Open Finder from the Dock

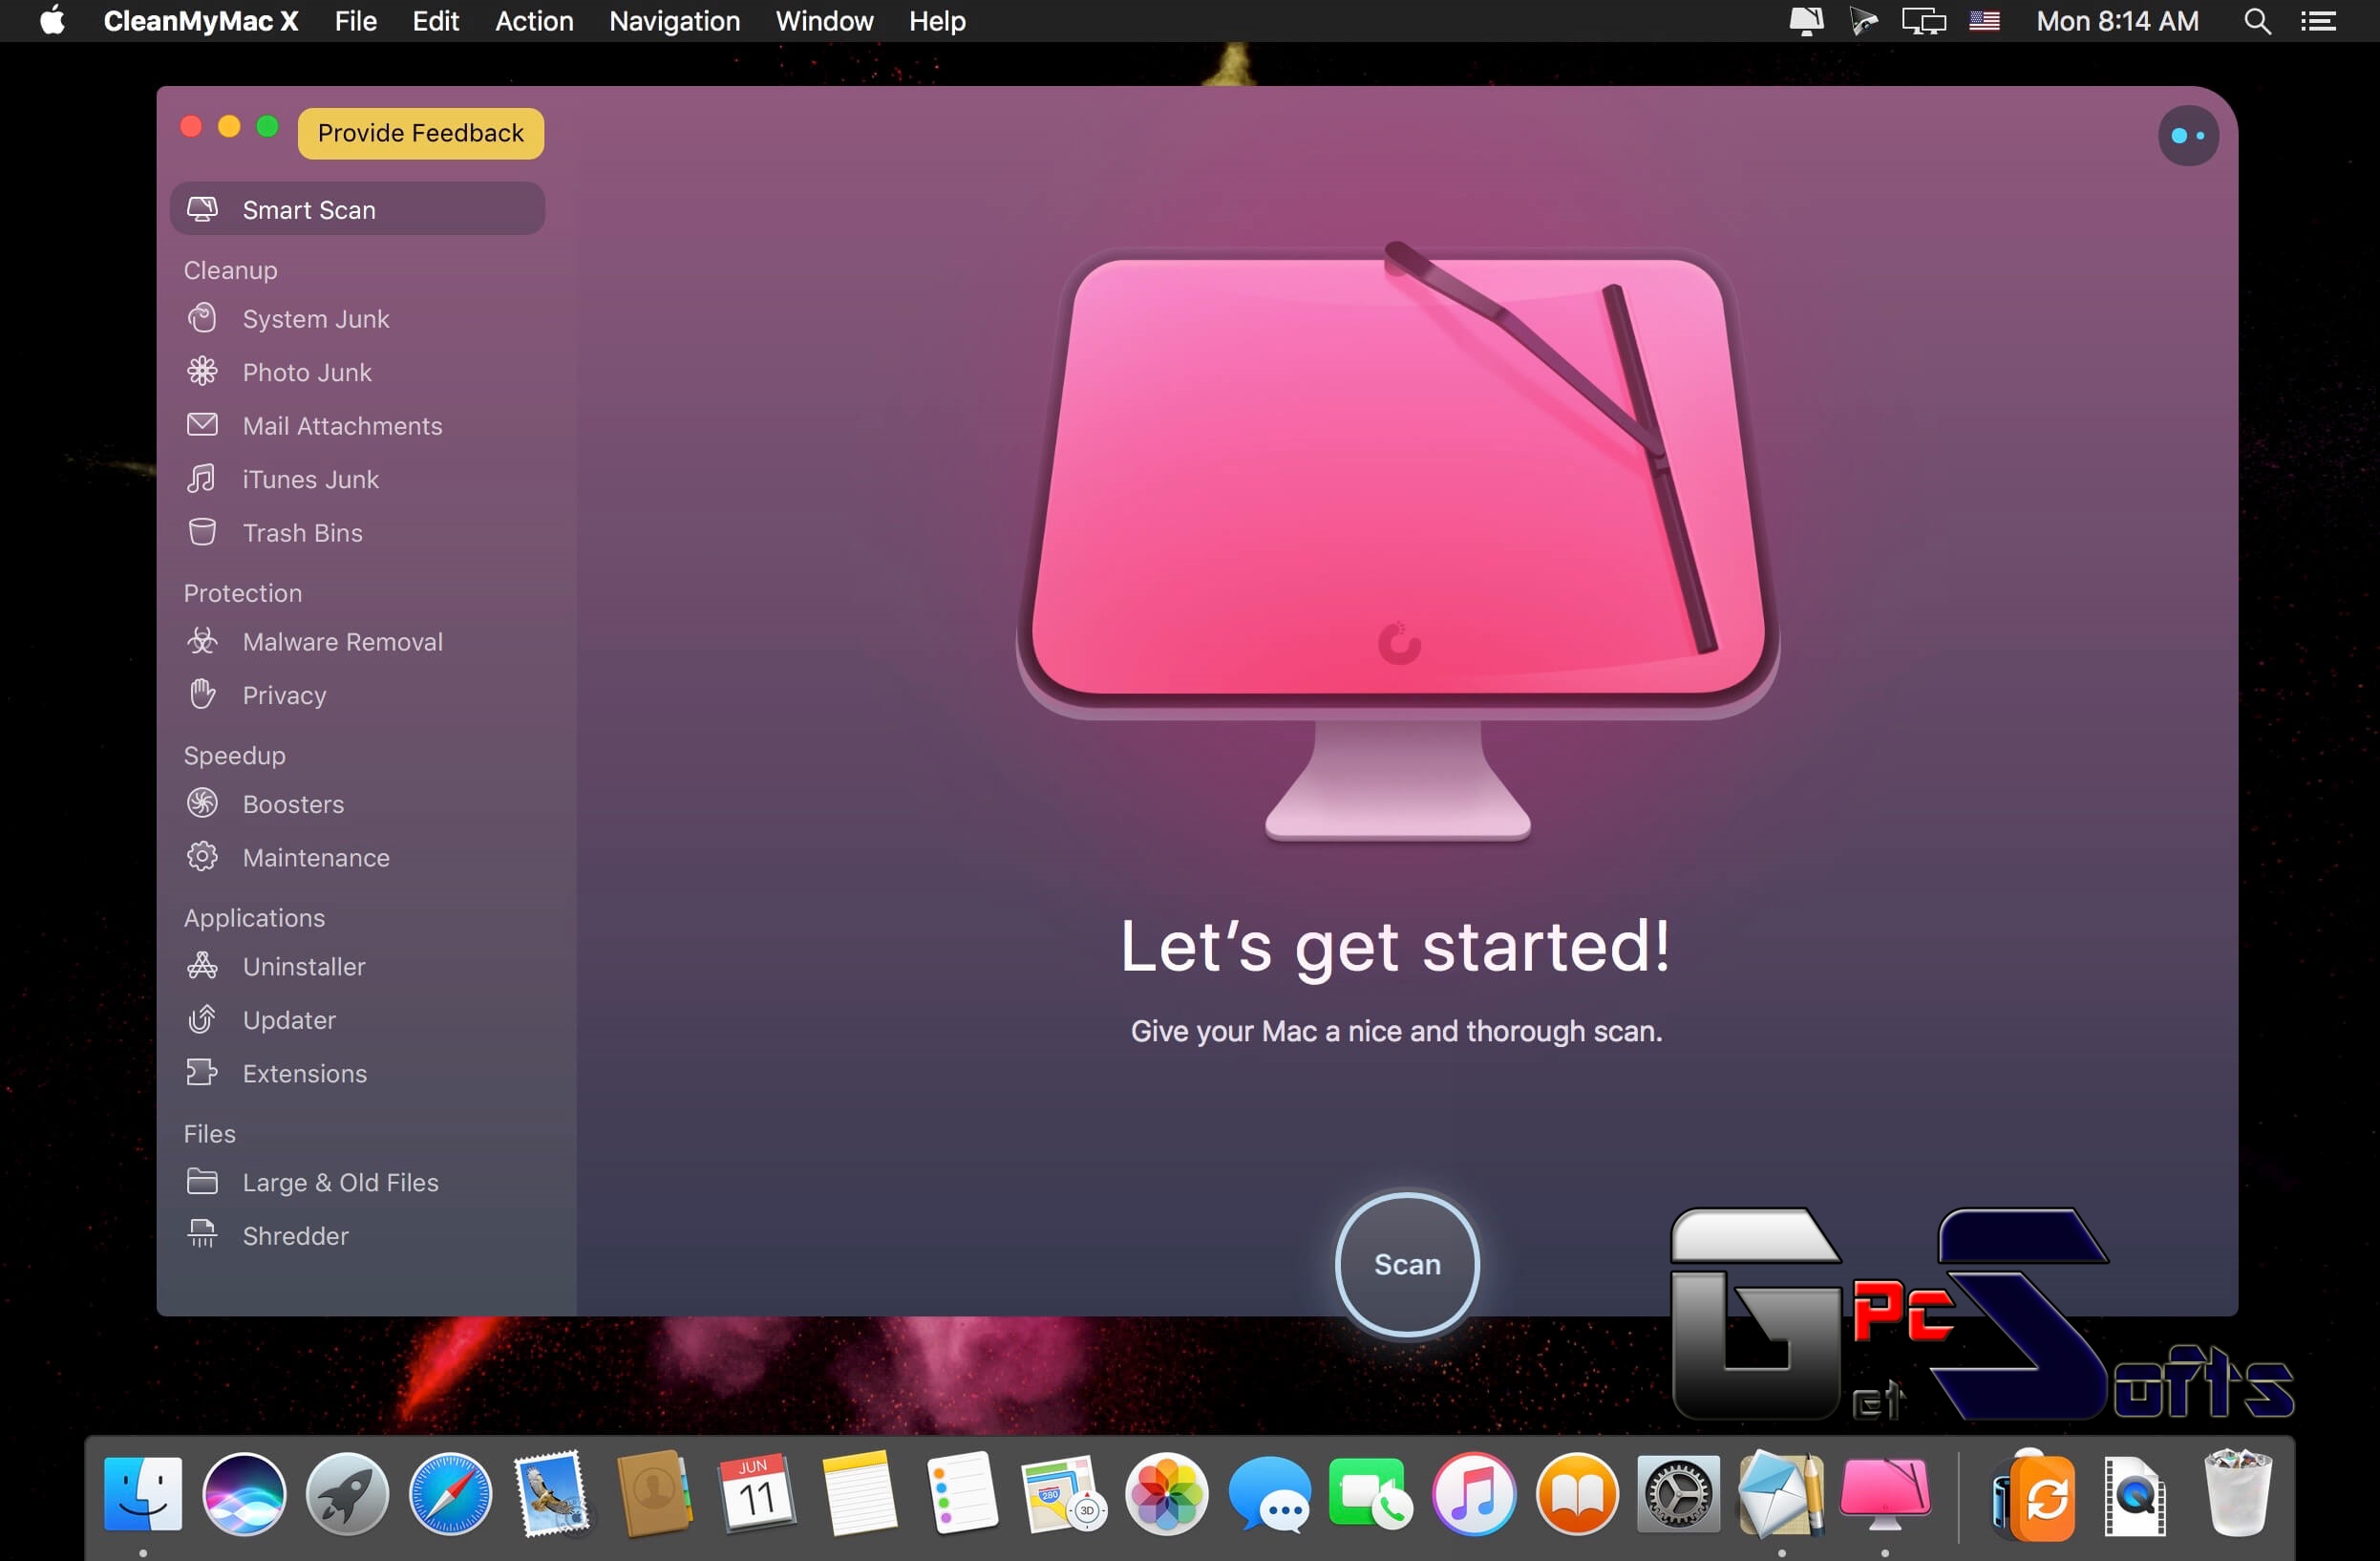(143, 1494)
